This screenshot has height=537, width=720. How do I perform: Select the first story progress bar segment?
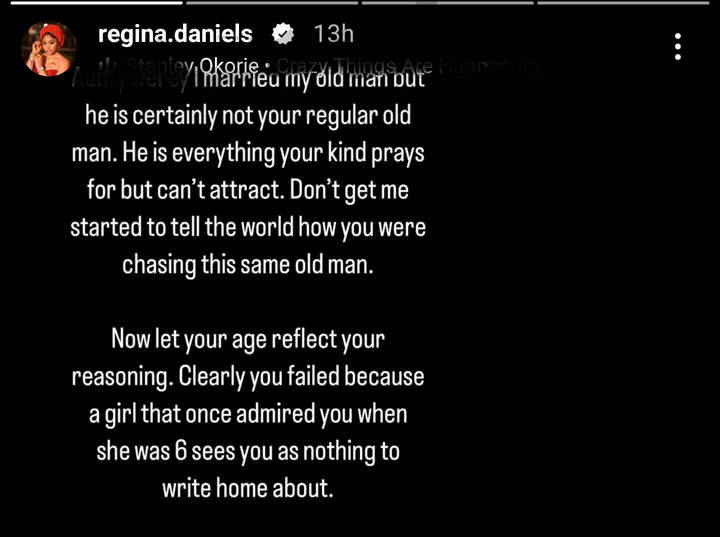point(96,2)
